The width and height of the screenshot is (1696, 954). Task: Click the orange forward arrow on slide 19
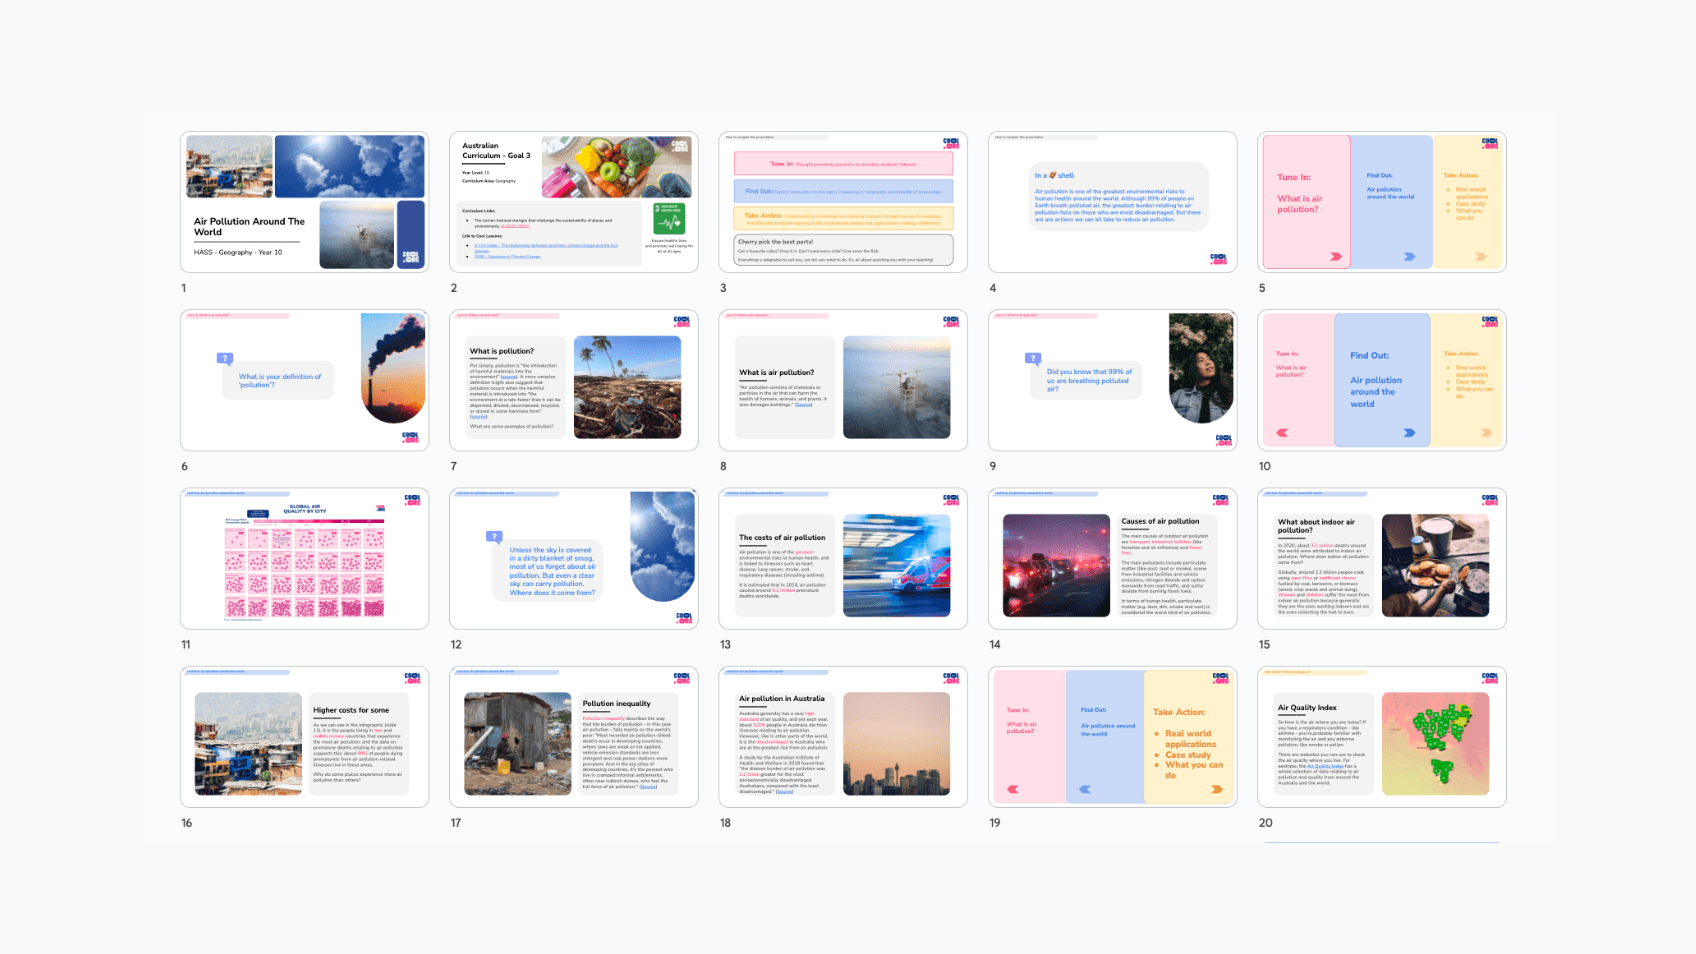pos(1217,789)
